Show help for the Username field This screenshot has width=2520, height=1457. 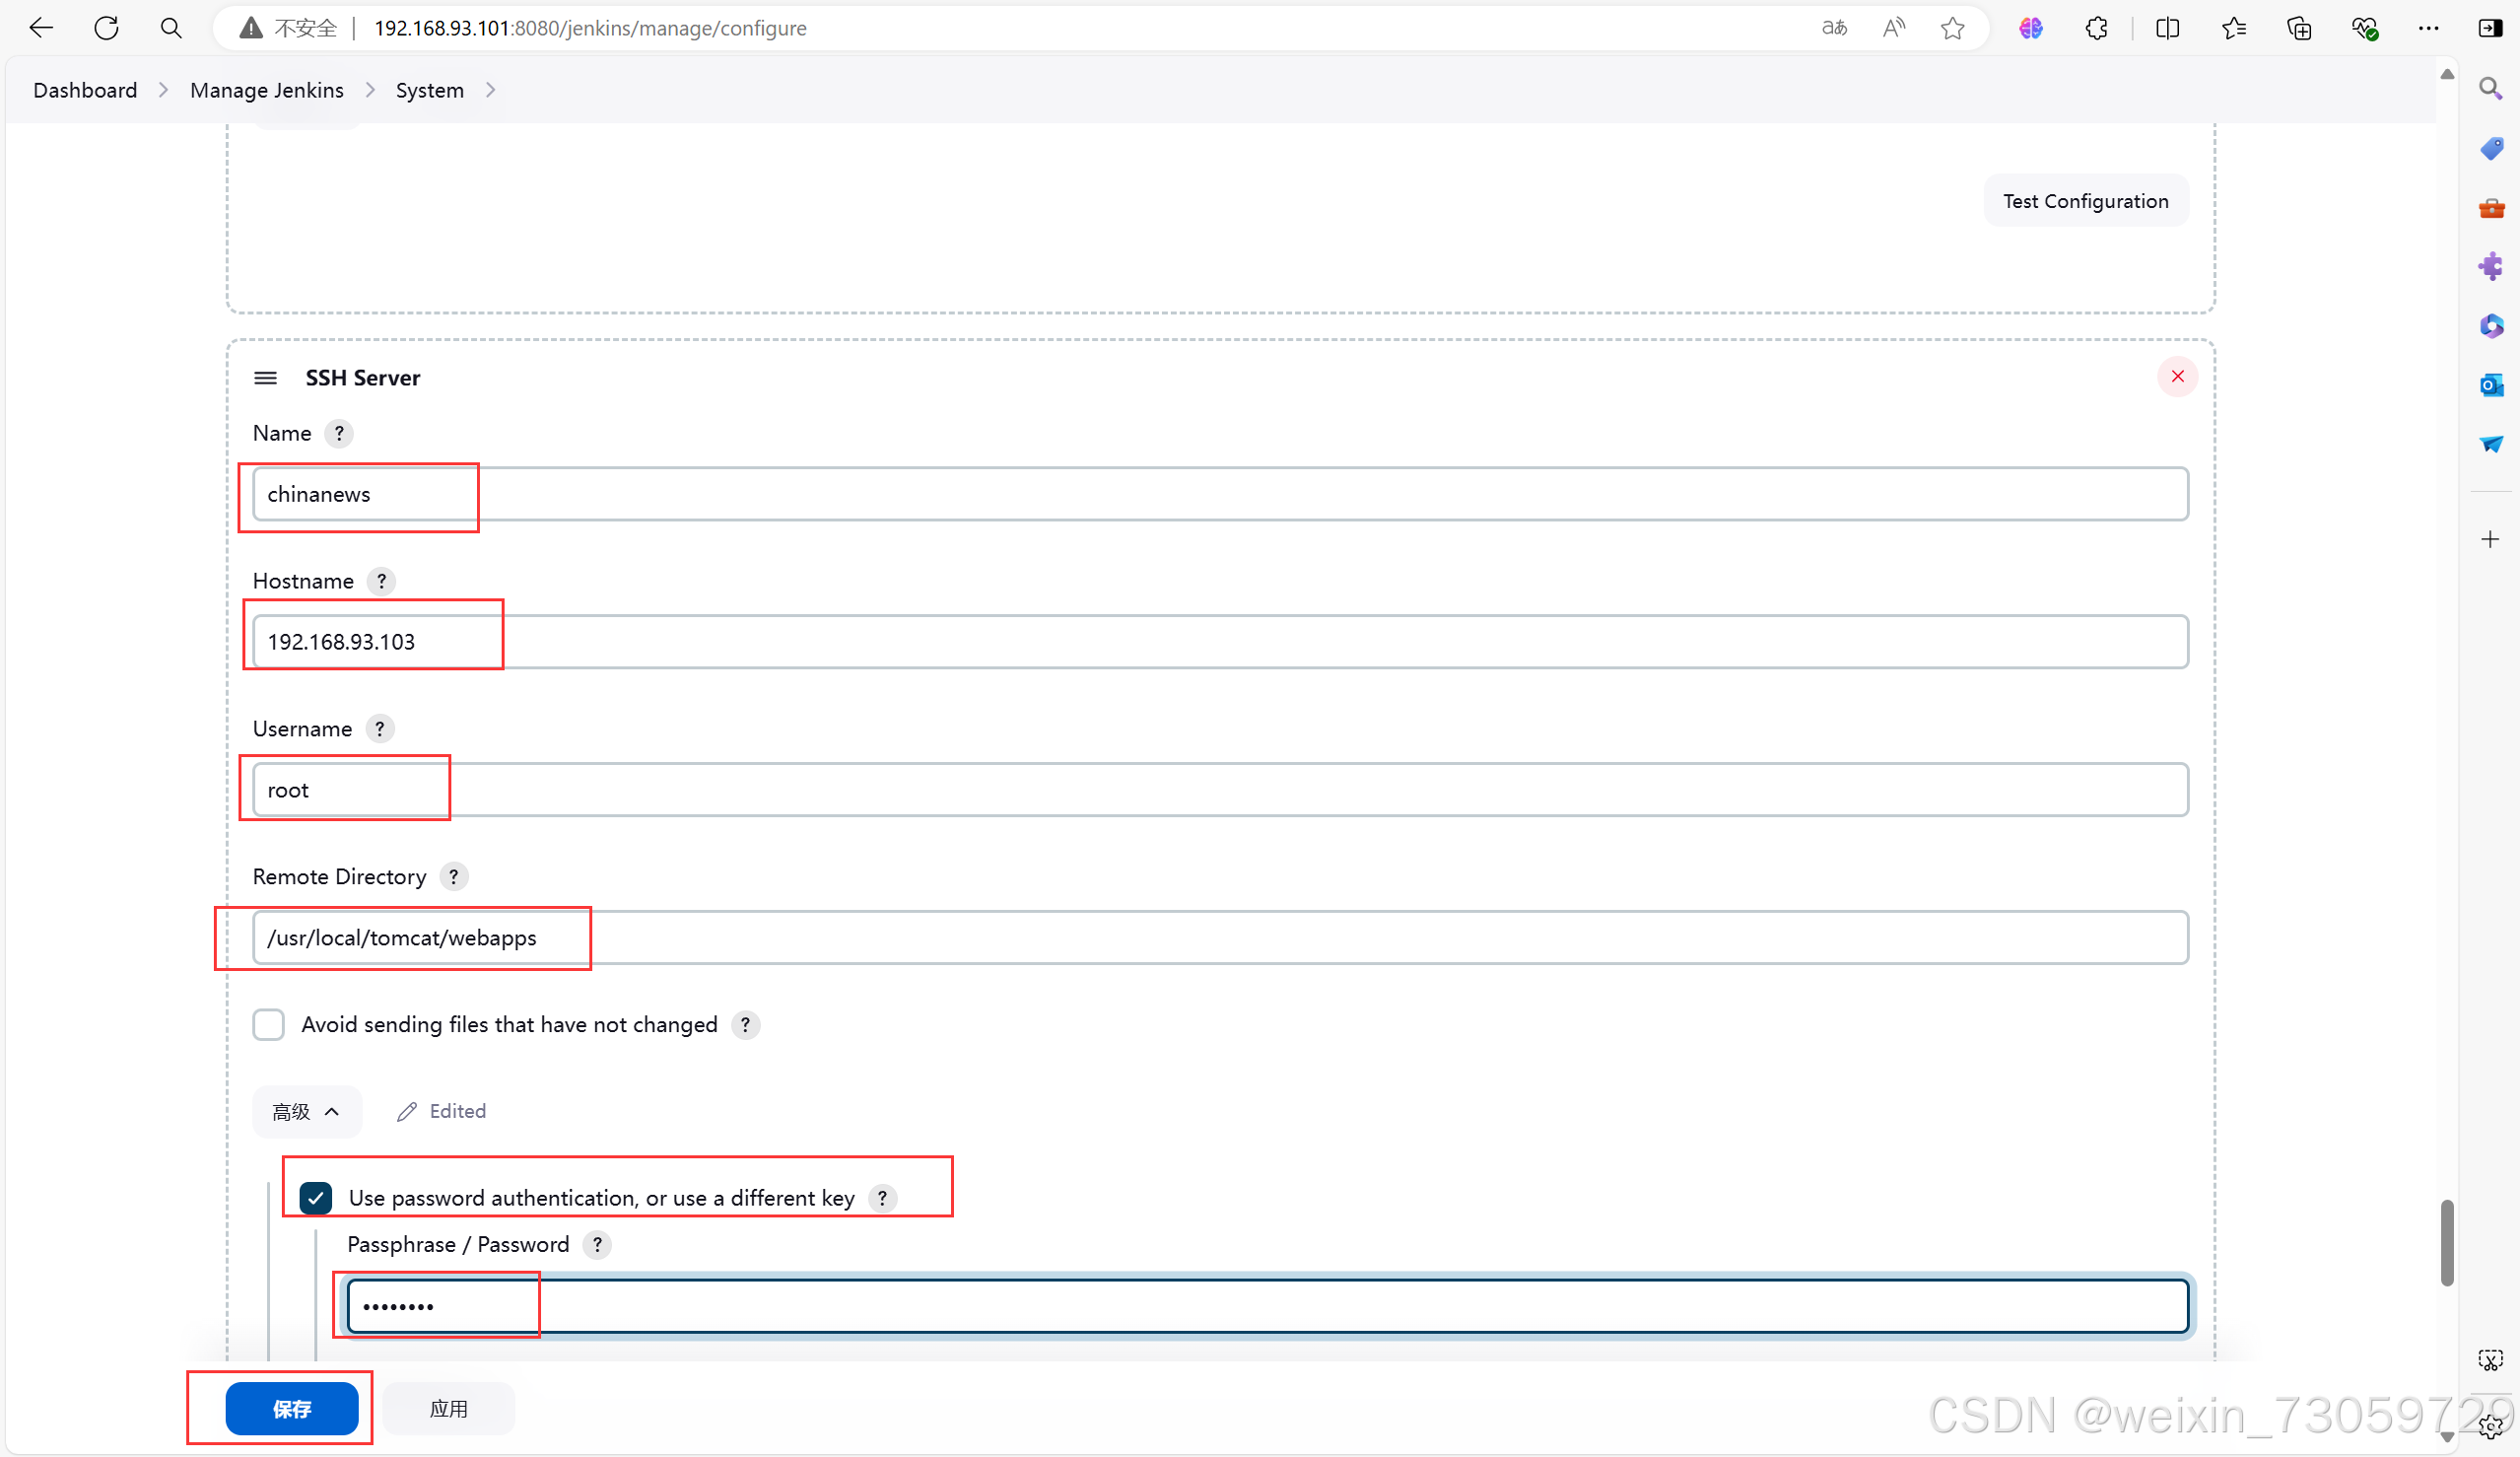click(379, 729)
